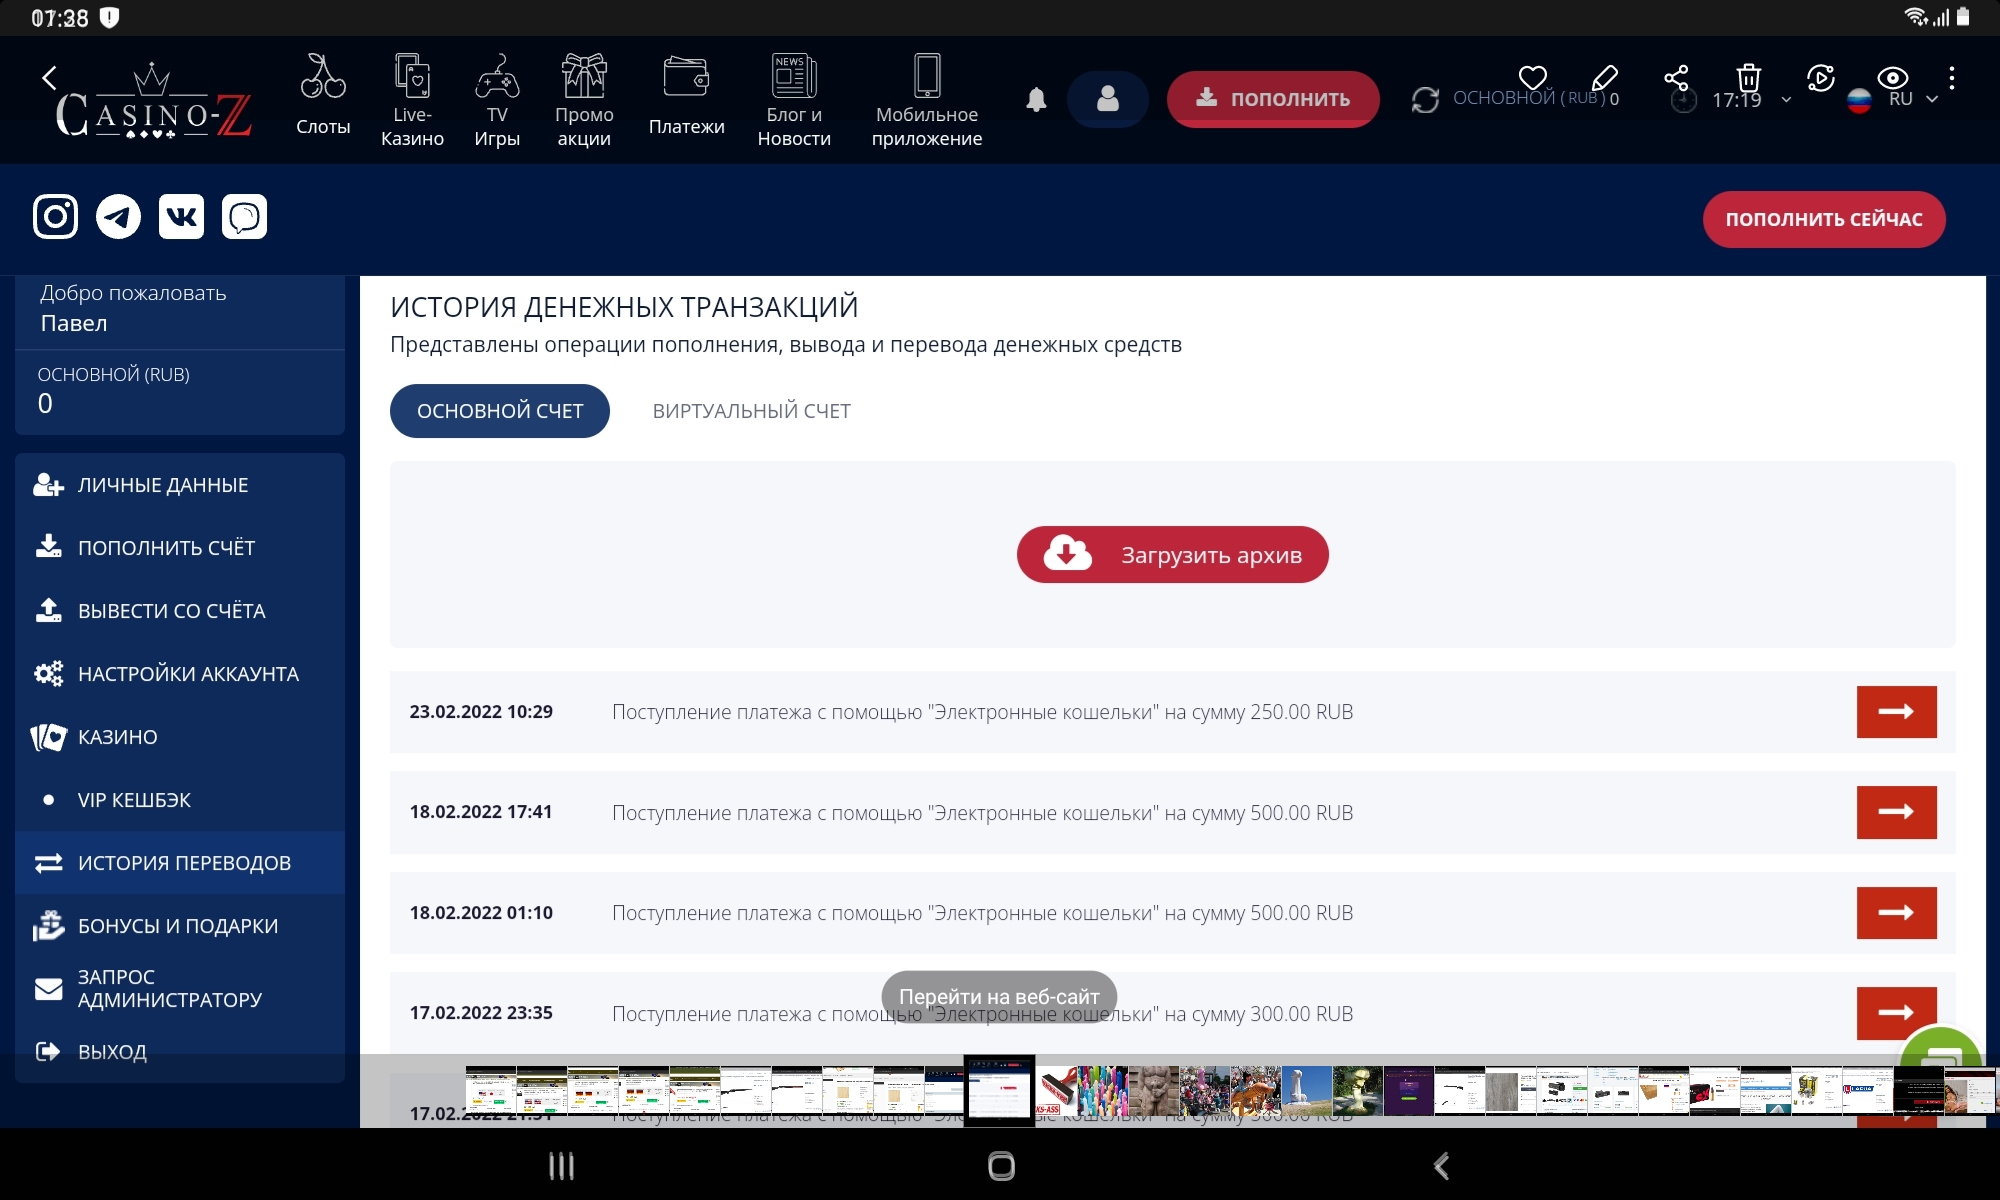
Task: Expand the 23.02.2022 10:29 transaction arrow
Action: click(1896, 712)
